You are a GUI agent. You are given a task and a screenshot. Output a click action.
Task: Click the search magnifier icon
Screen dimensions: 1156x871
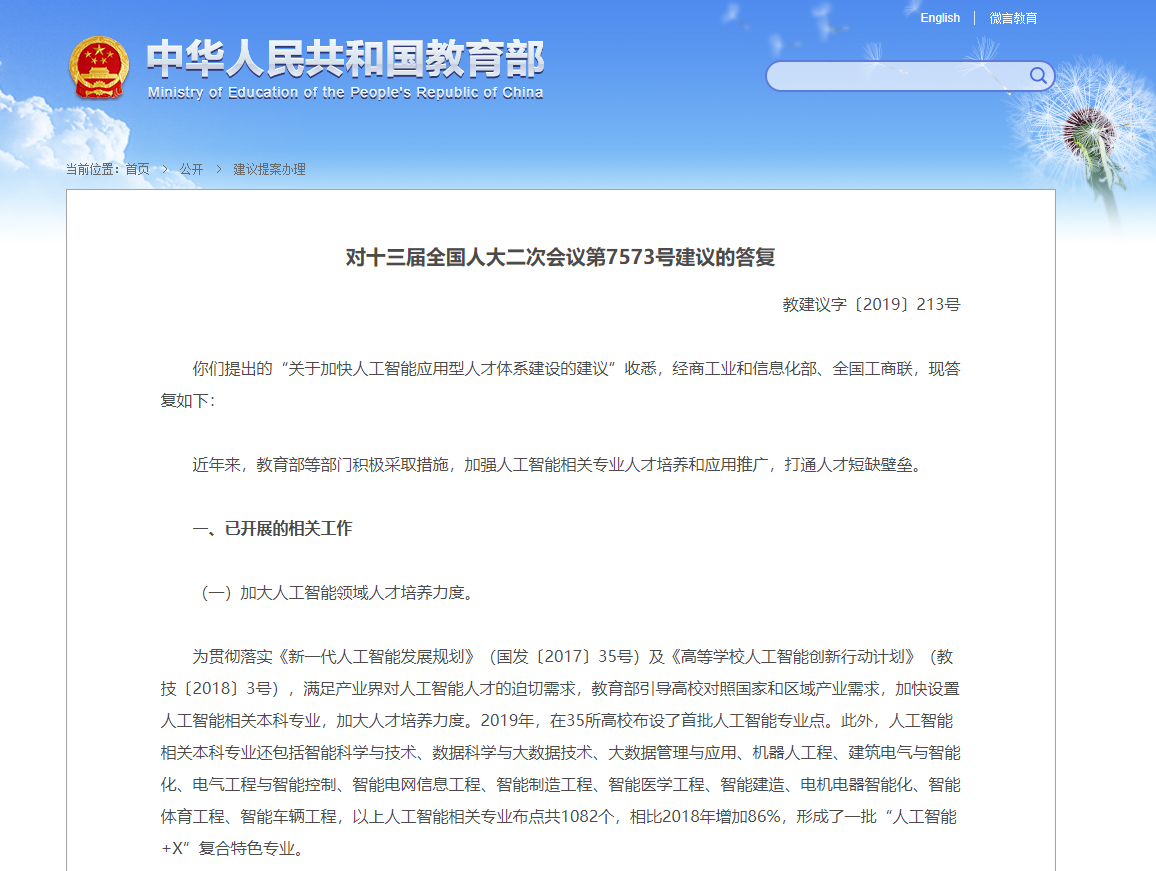tap(1038, 75)
